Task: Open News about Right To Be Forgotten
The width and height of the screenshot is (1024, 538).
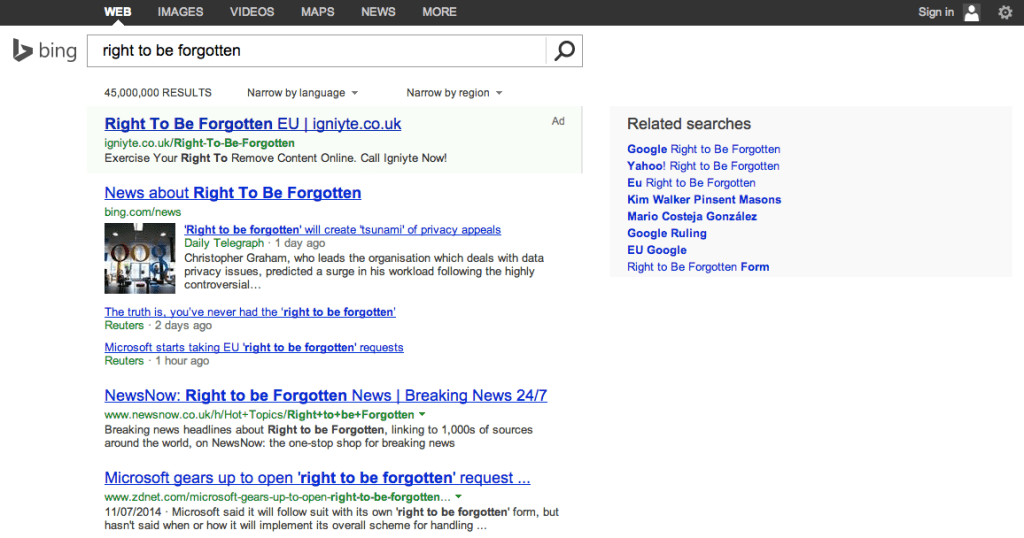Action: tap(232, 193)
